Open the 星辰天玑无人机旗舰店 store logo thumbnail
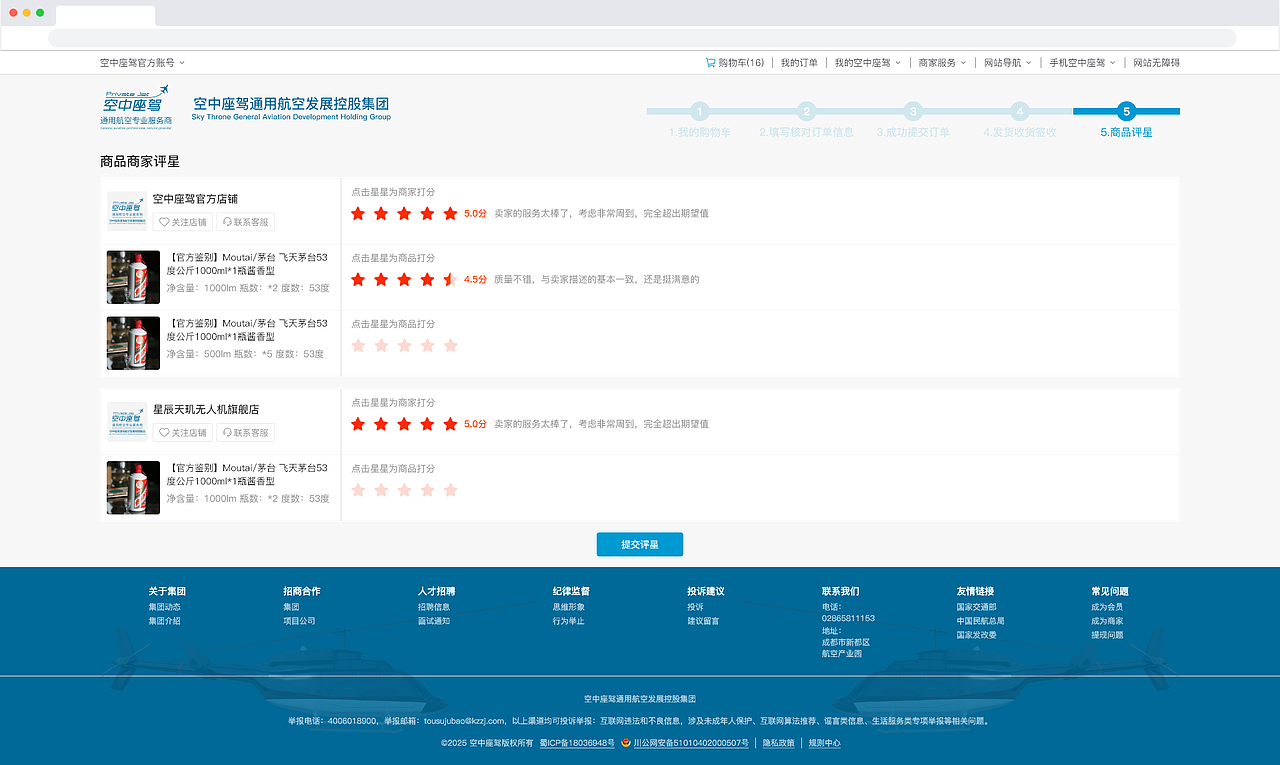 pos(127,422)
